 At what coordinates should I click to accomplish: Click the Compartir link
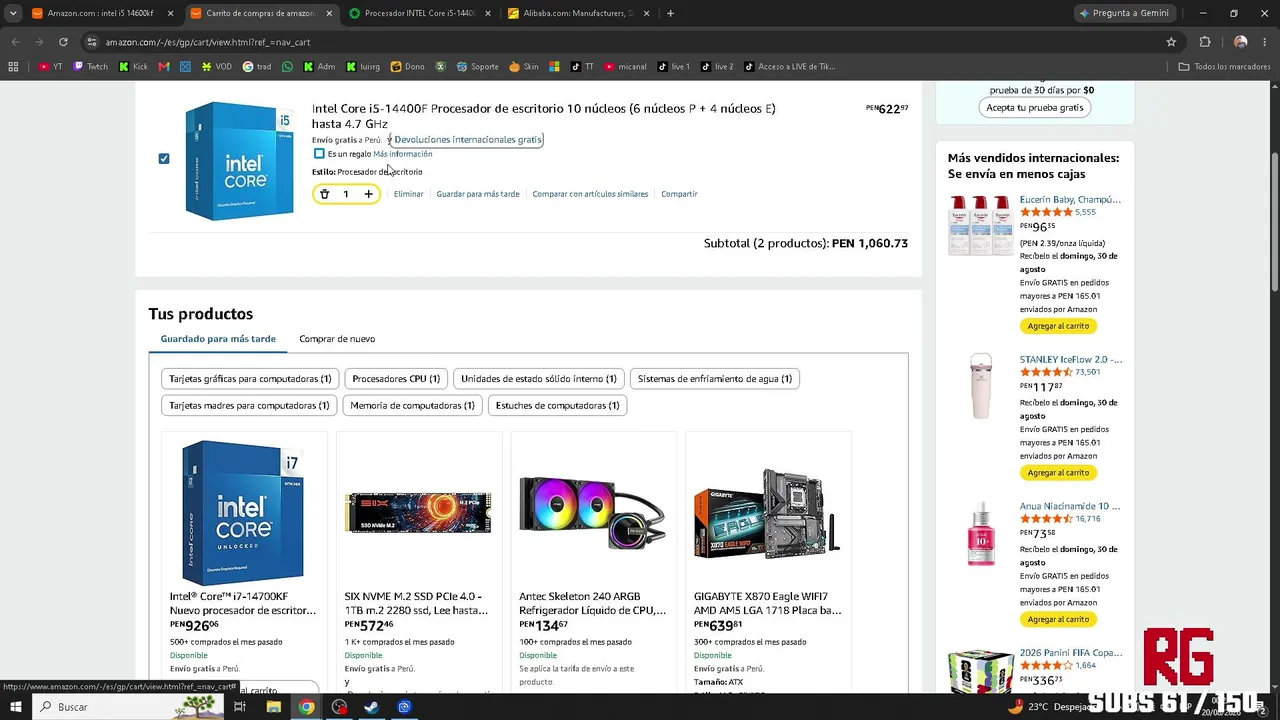tap(679, 194)
